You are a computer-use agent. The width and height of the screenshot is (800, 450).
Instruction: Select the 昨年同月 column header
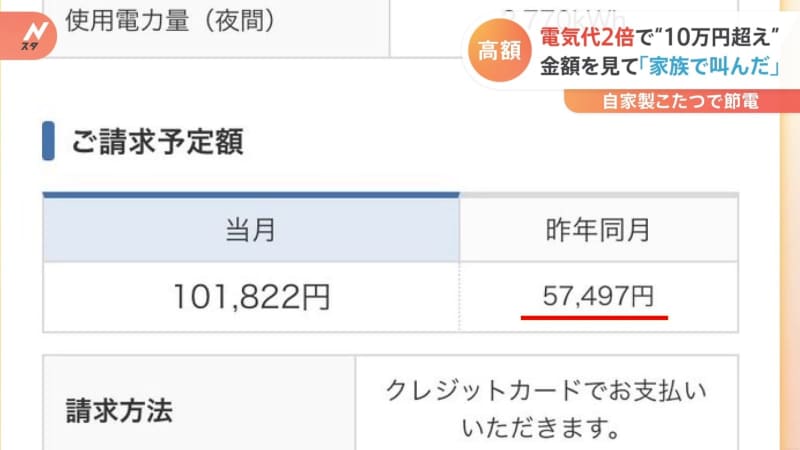pyautogui.click(x=598, y=231)
